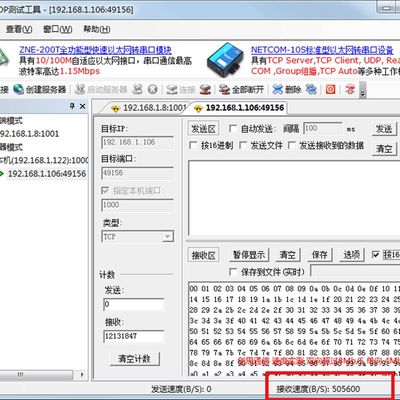
Task: Click the 间隔 interval field
Action: pyautogui.click(x=322, y=128)
